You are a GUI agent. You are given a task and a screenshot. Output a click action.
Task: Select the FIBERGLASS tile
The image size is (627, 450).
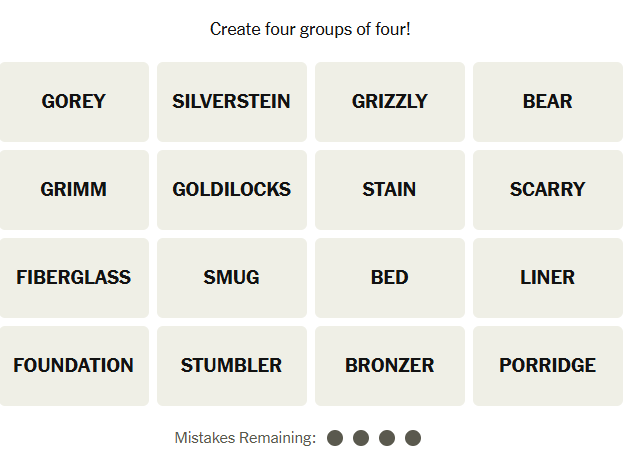point(74,278)
